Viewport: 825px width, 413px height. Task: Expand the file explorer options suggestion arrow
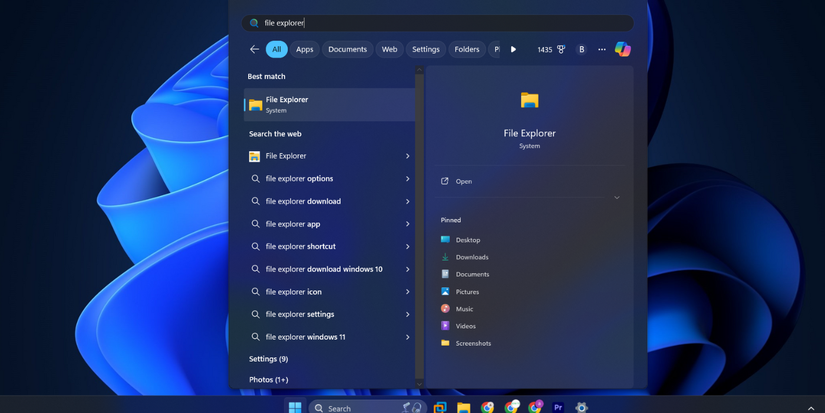point(407,178)
